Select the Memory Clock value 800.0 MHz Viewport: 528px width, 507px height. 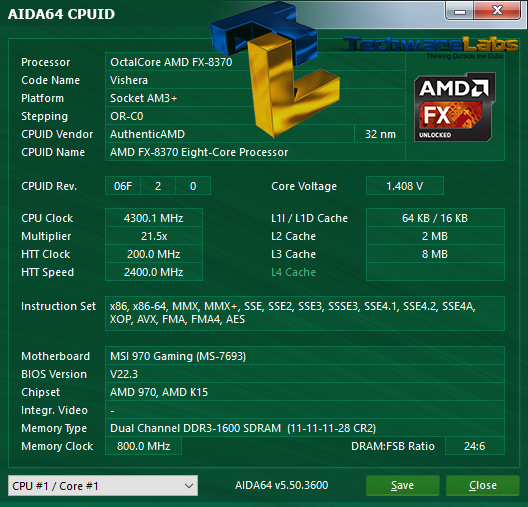coord(143,446)
